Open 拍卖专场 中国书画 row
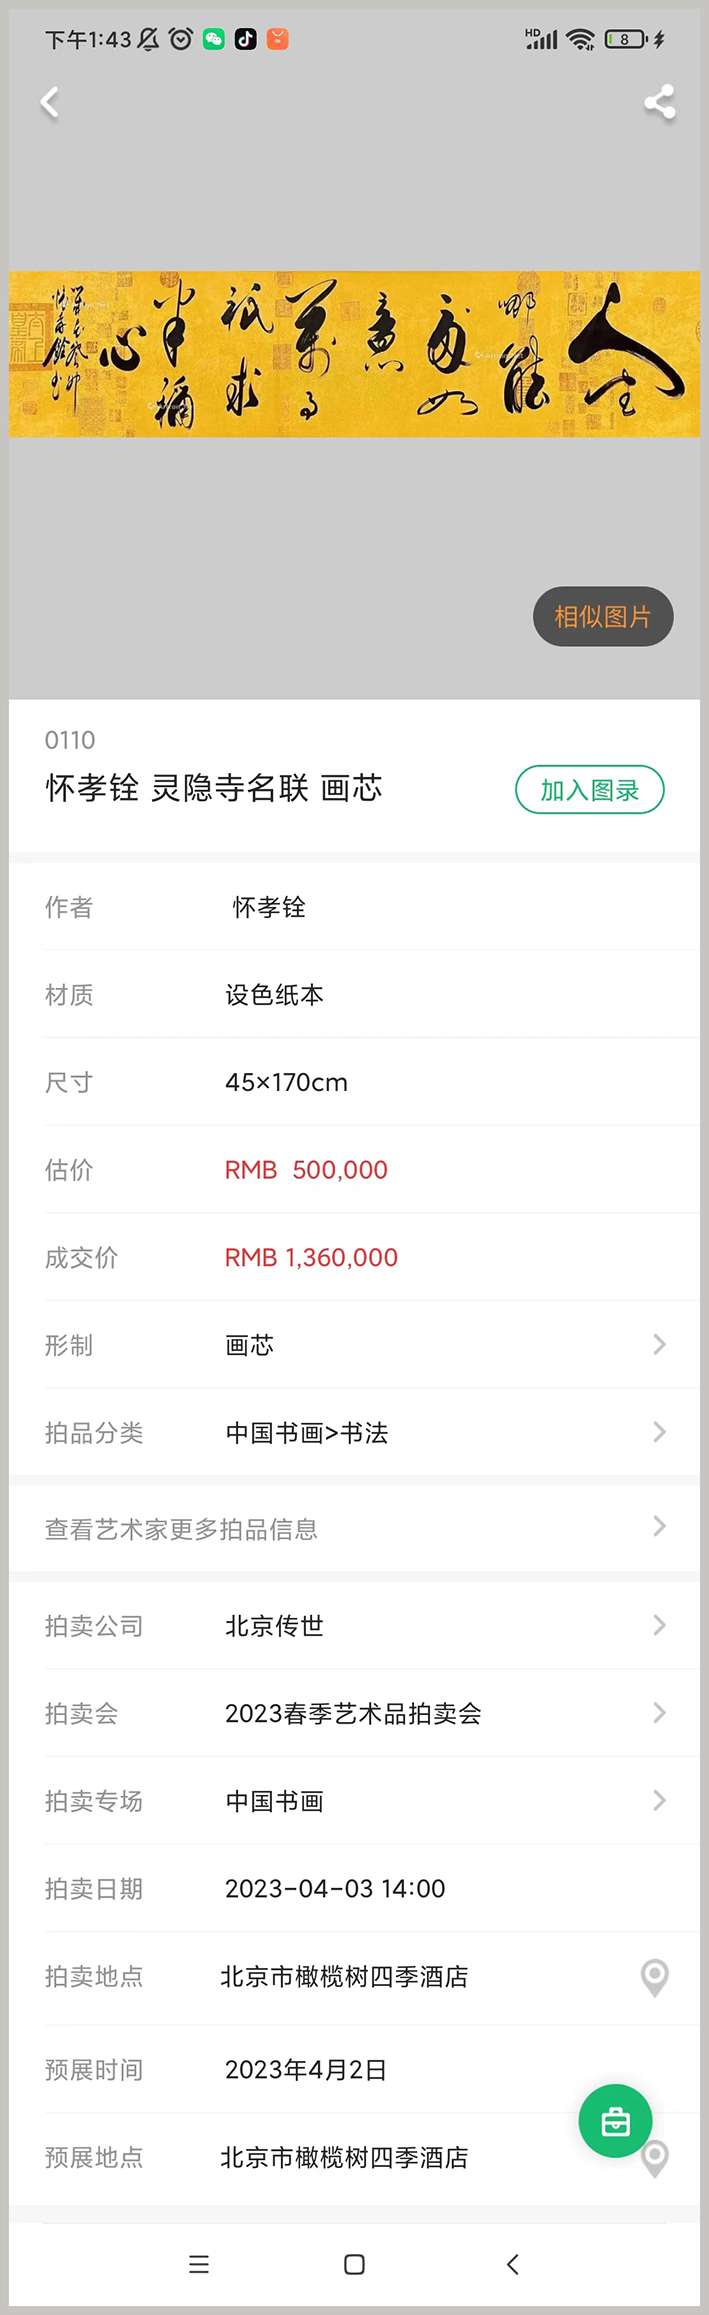Viewport: 709px width, 2315px height. [354, 1801]
